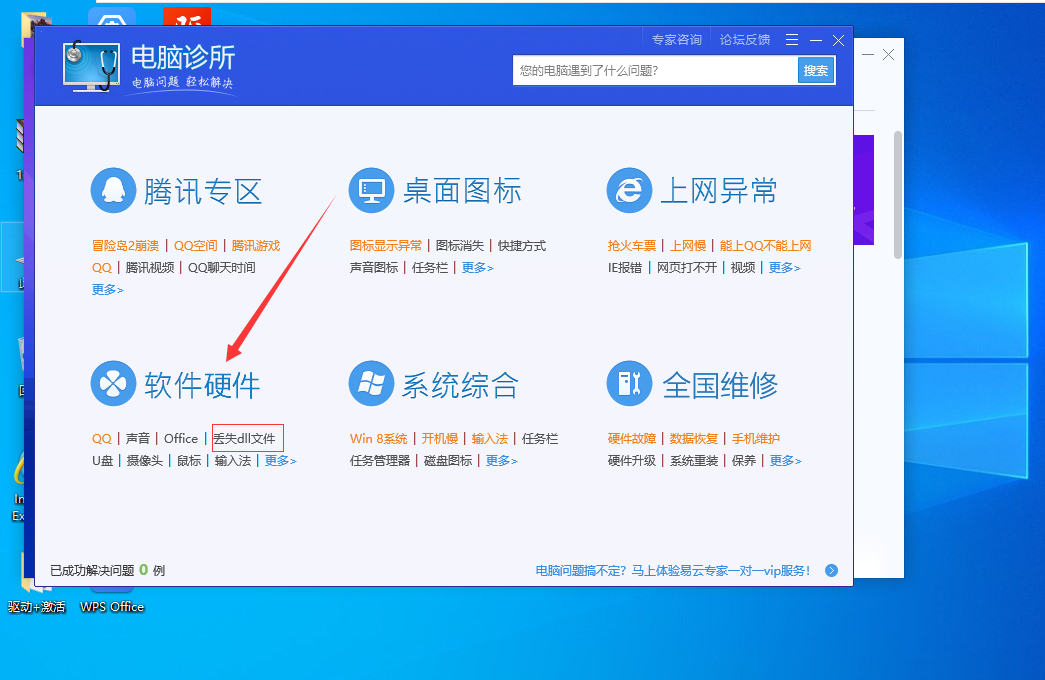
Task: Click the 上网慢 link
Action: (688, 246)
